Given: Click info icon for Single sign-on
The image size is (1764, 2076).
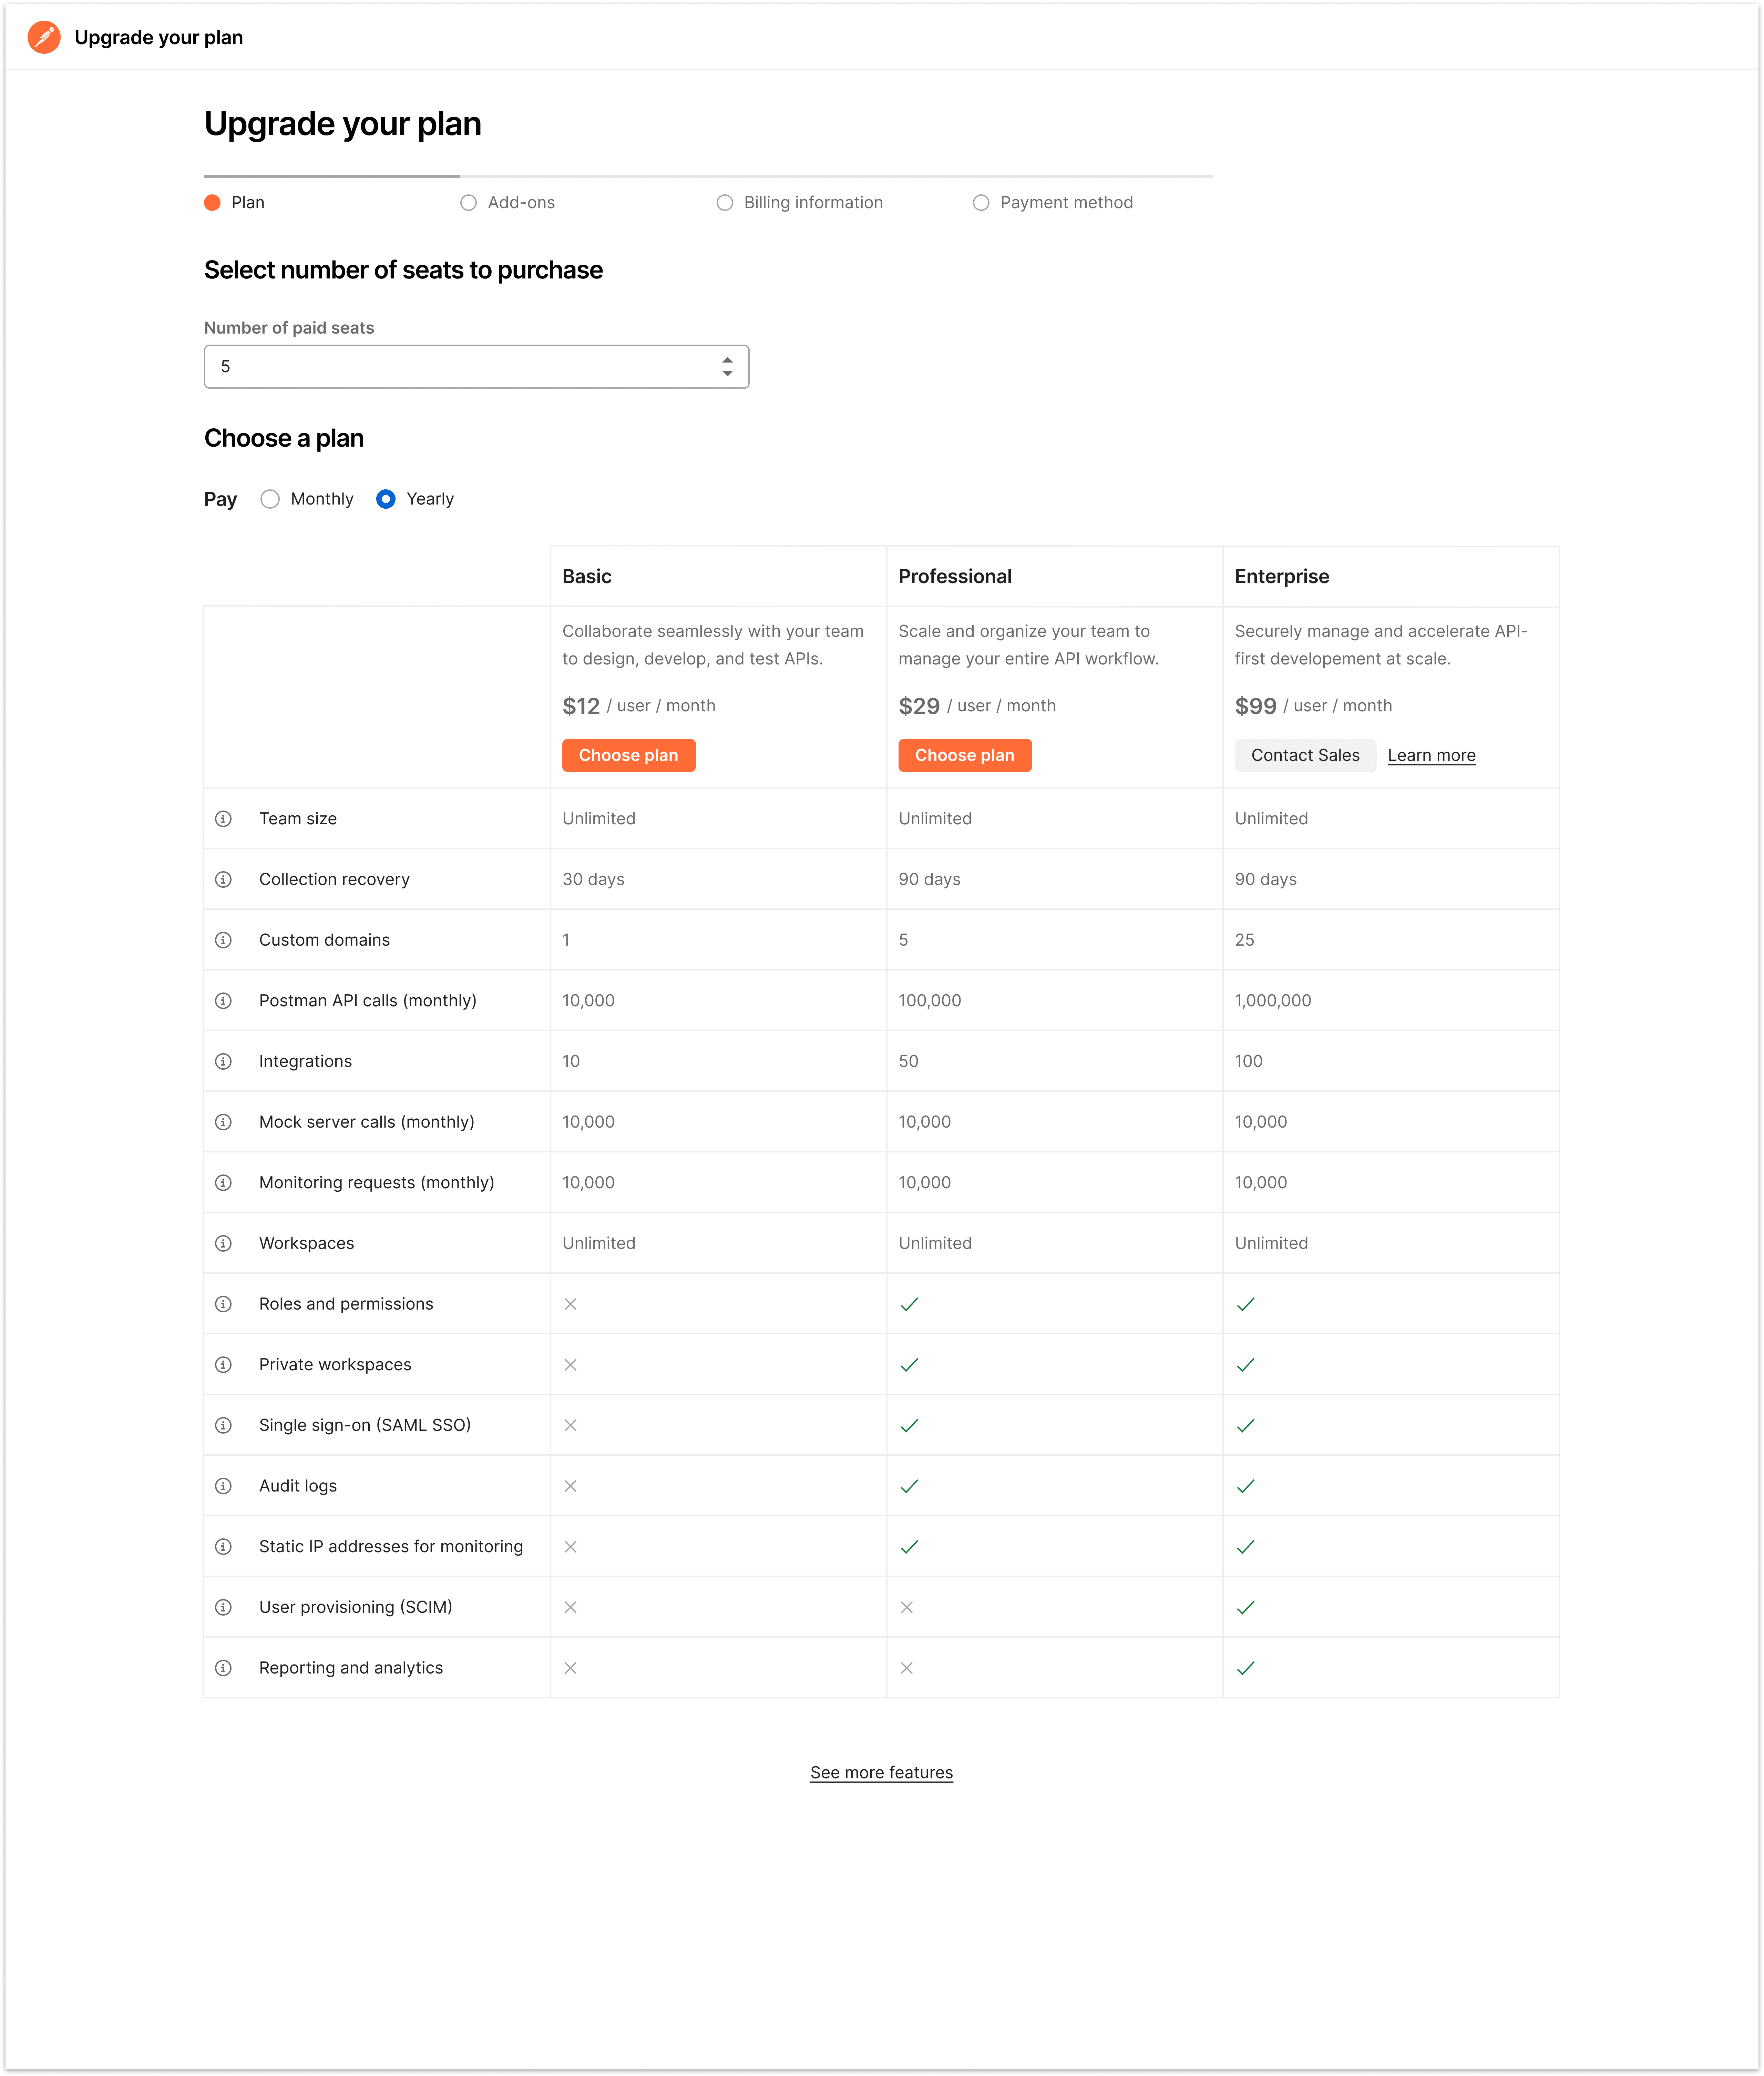Looking at the screenshot, I should click(223, 1425).
